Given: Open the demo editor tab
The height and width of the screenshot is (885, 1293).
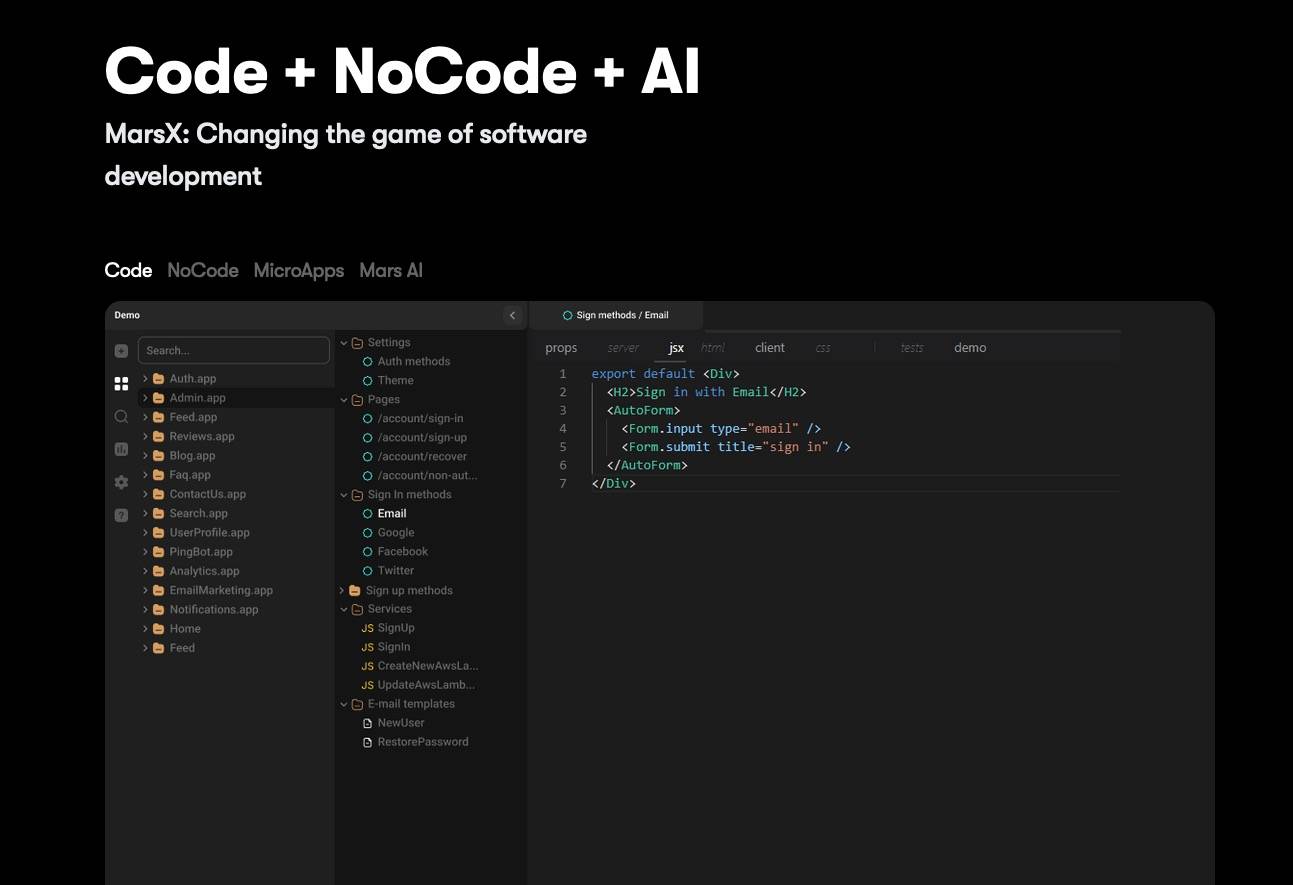Looking at the screenshot, I should 970,348.
